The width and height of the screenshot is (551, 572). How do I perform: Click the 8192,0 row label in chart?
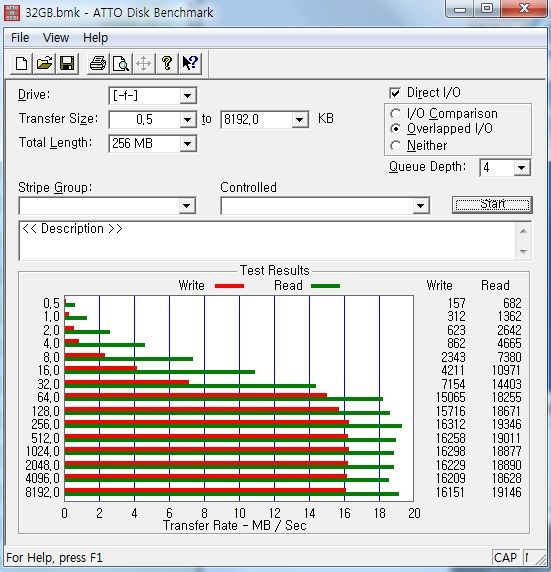pyautogui.click(x=42, y=492)
